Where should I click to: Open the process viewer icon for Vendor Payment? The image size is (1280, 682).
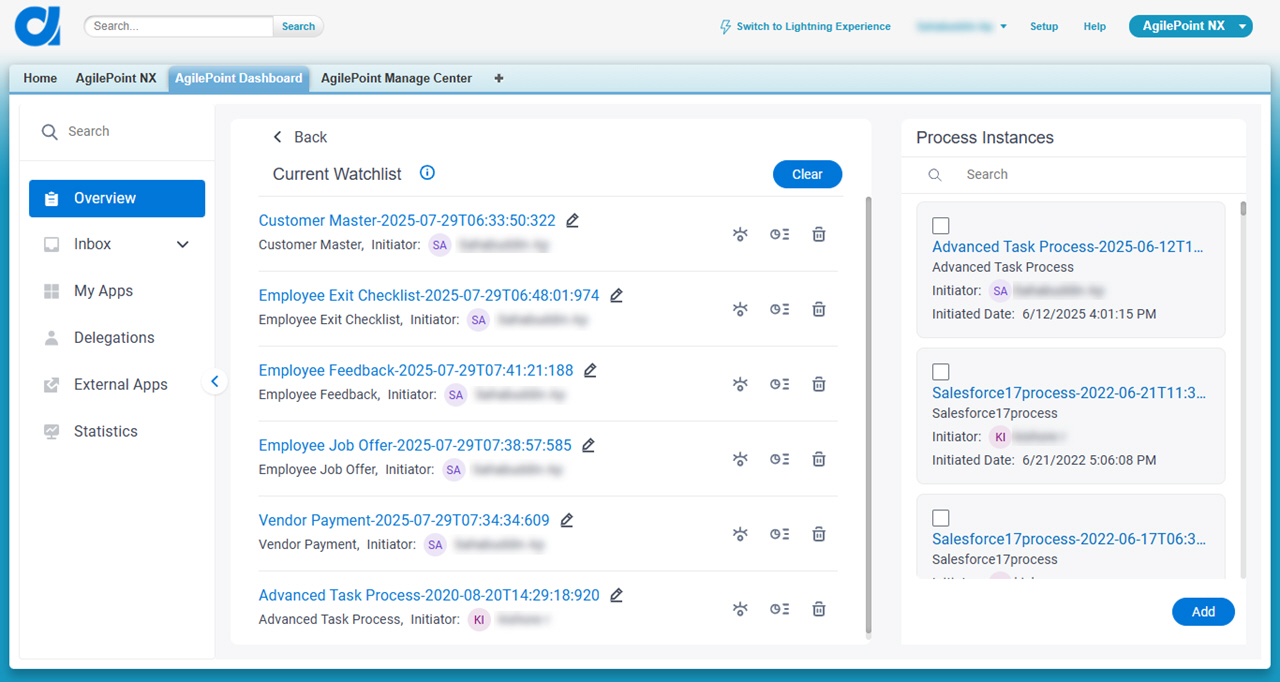[740, 534]
